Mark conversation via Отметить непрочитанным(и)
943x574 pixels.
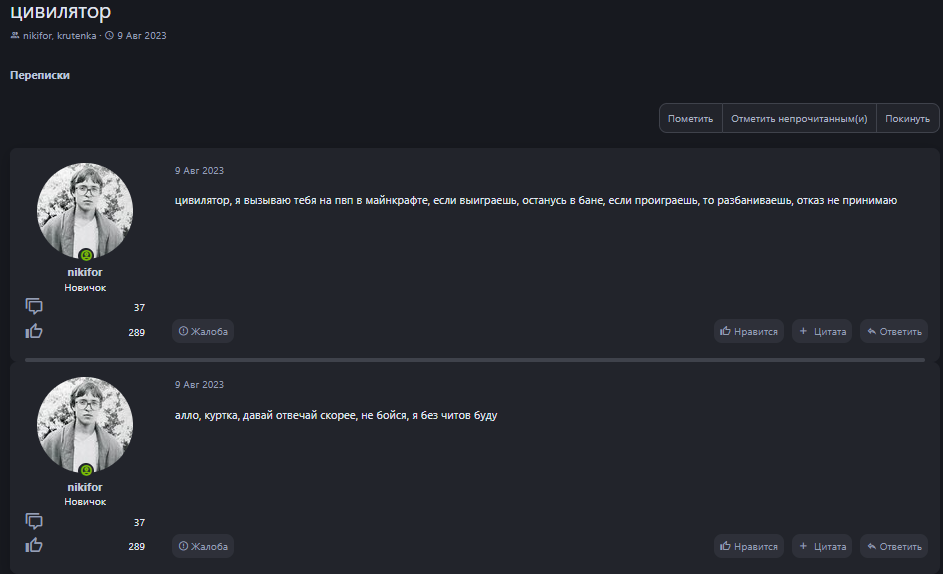click(x=799, y=118)
